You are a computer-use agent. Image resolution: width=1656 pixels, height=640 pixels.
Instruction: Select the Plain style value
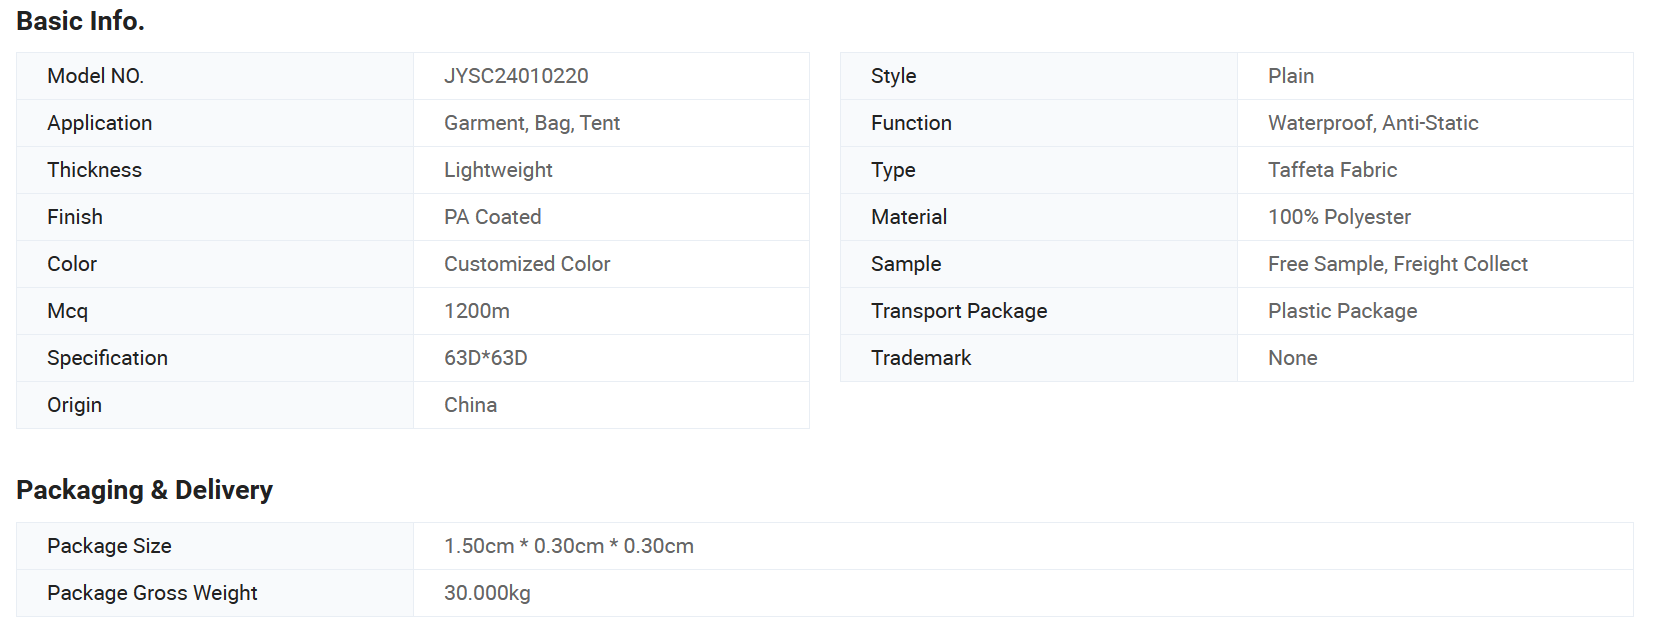(1291, 76)
